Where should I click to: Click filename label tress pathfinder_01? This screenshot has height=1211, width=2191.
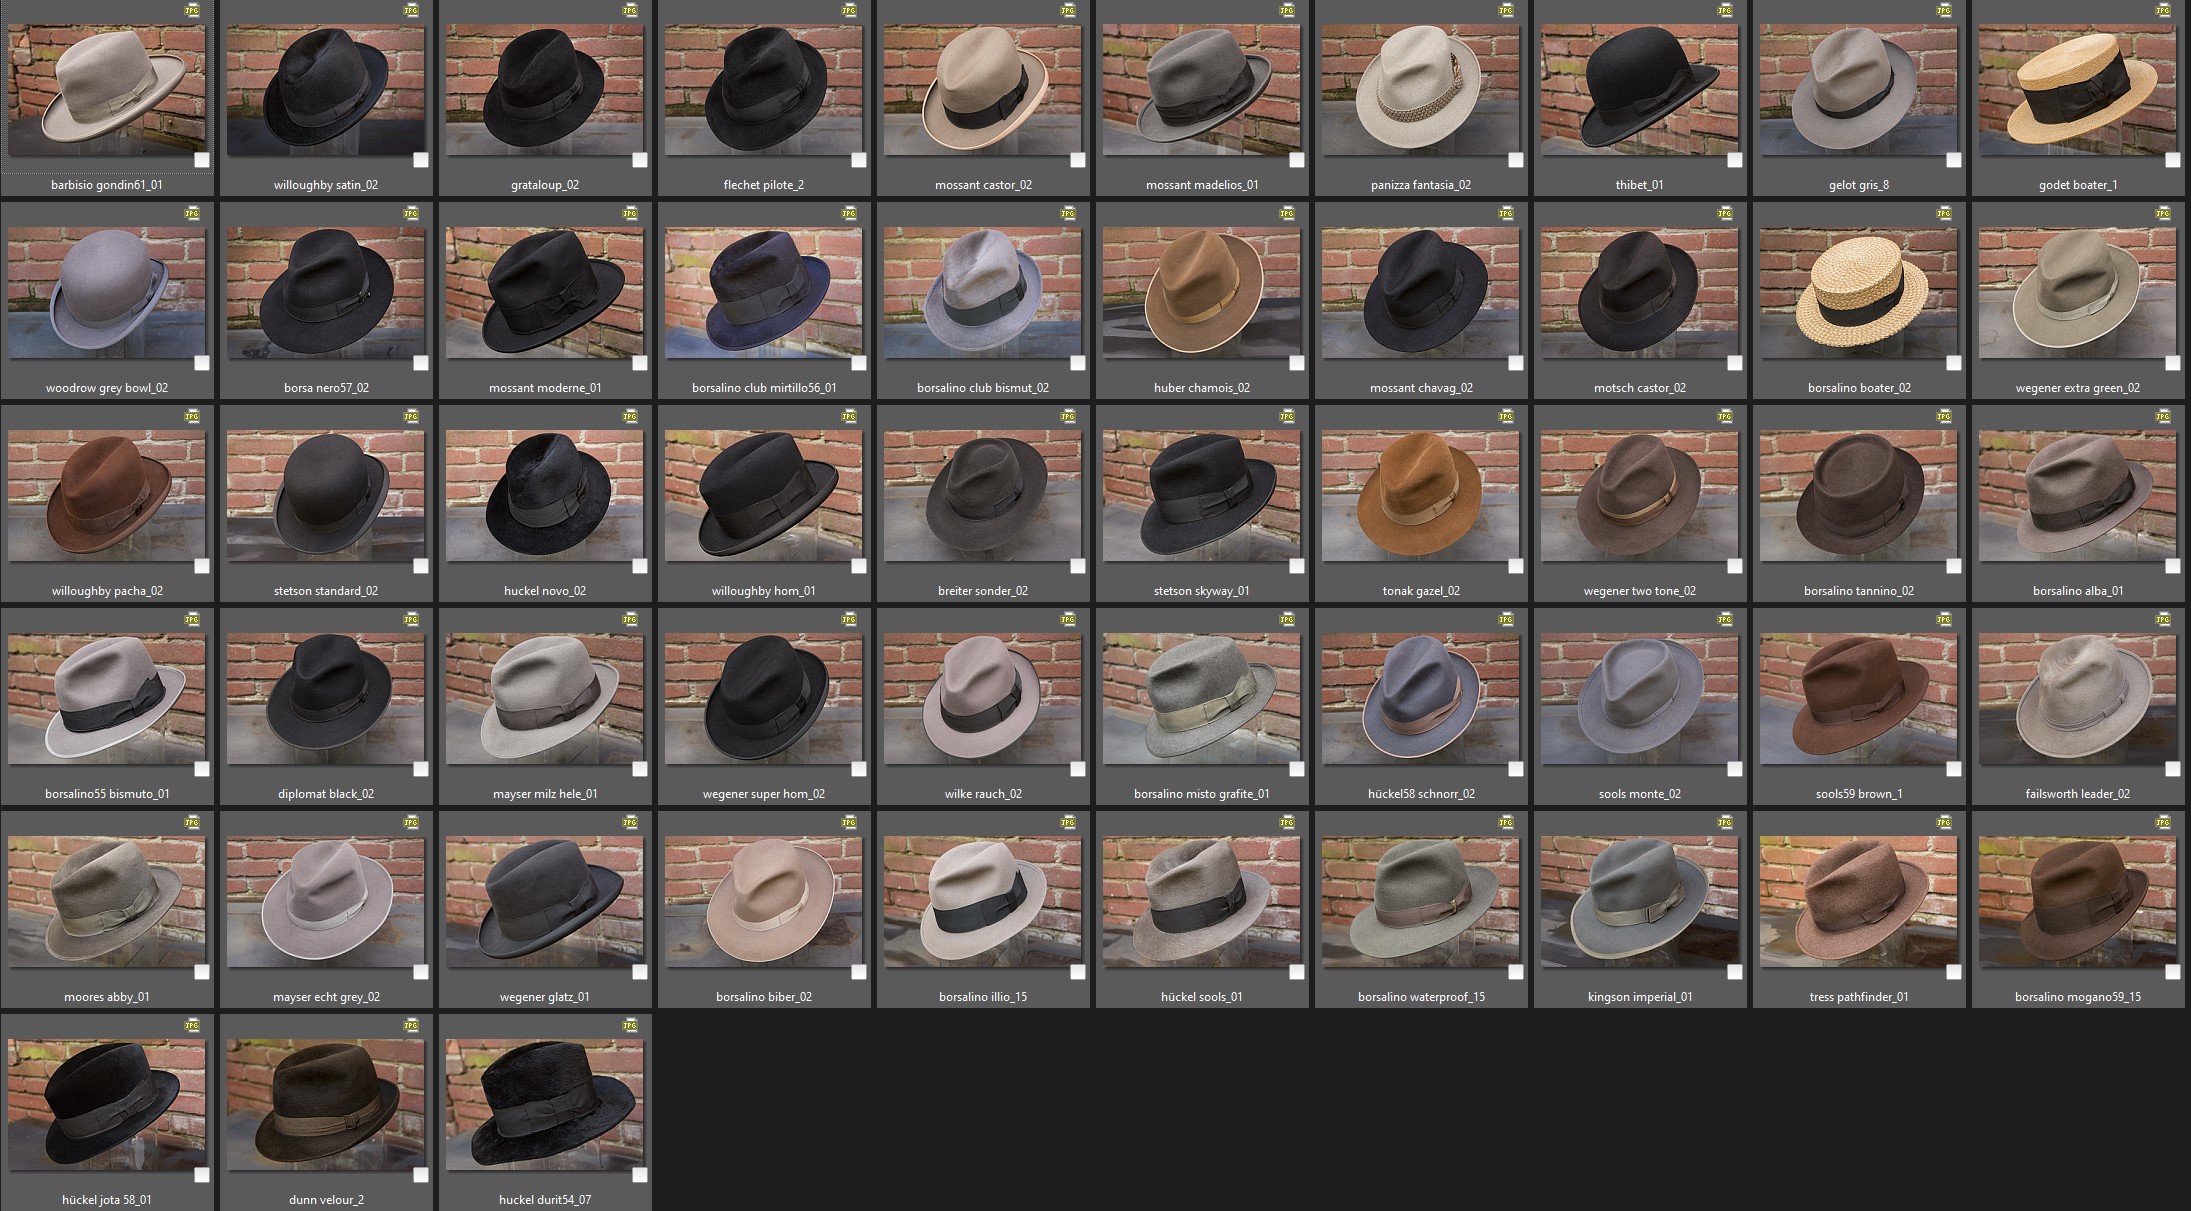(1859, 997)
